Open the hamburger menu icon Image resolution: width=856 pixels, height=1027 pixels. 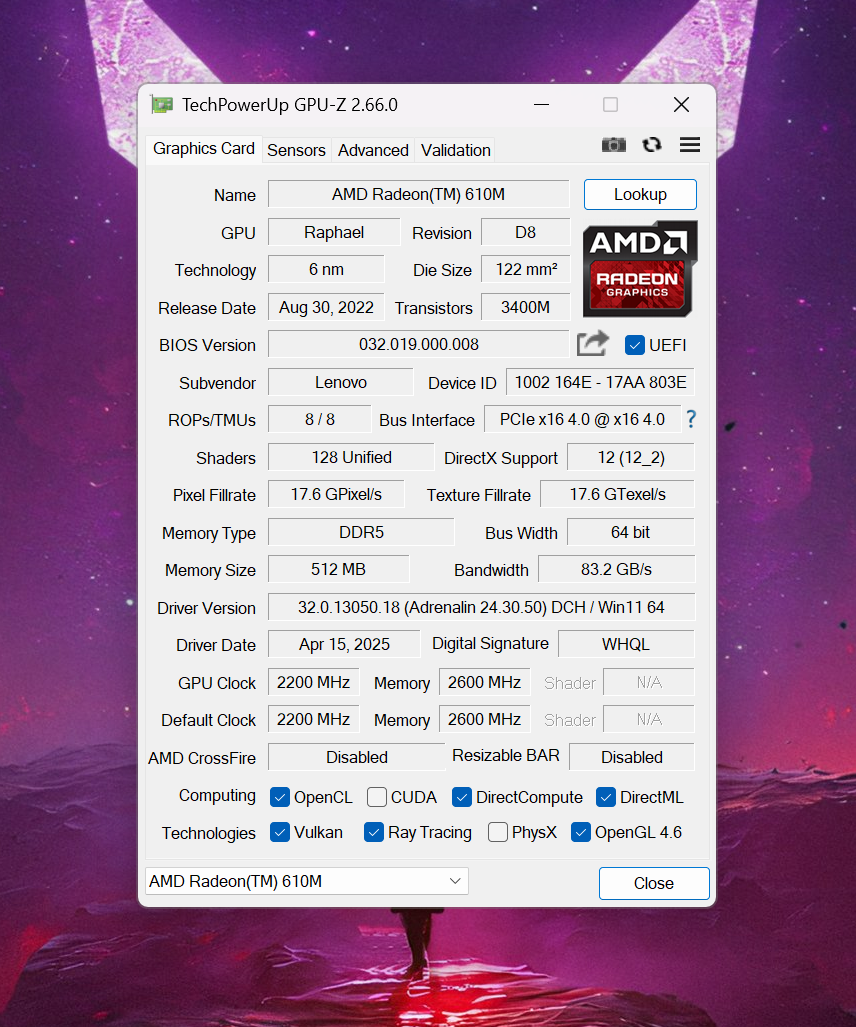point(690,145)
